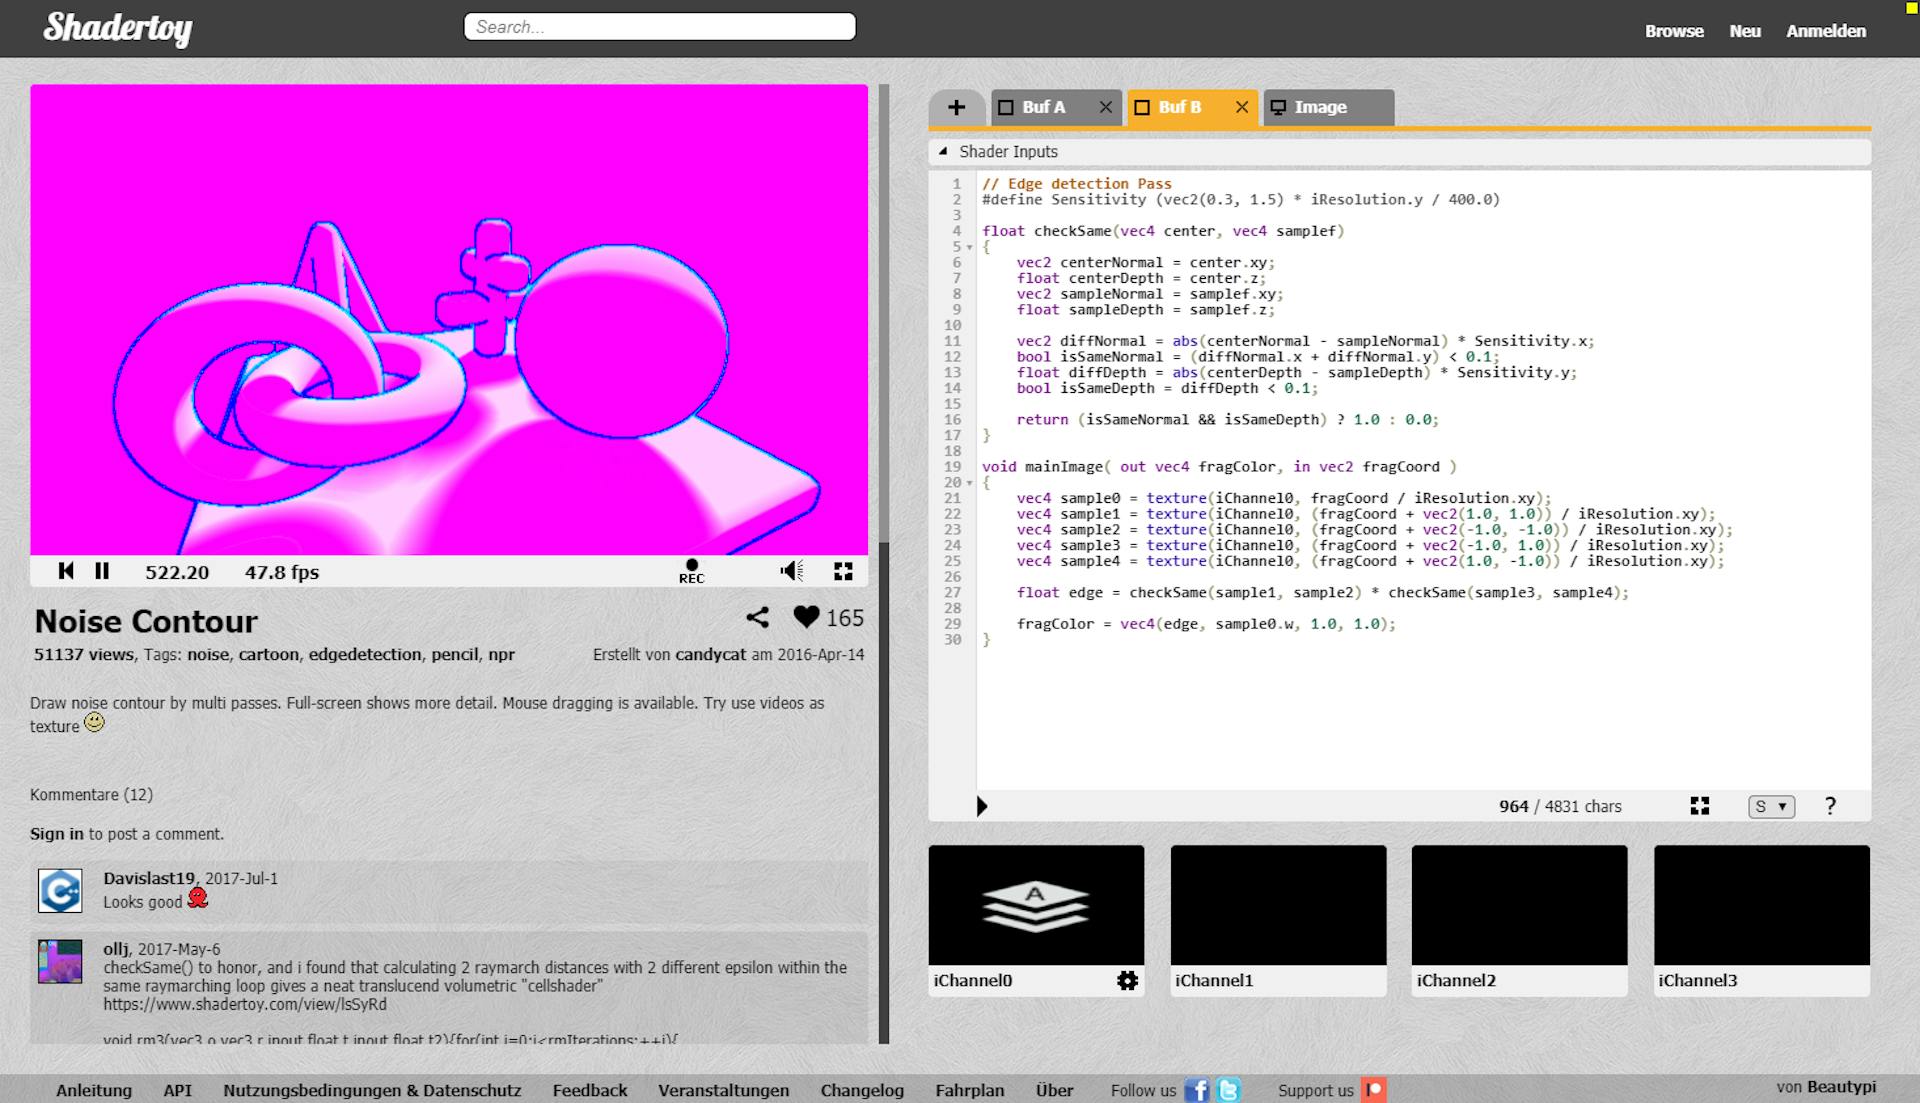Expand the code editor to fullscreen
Viewport: 1920px width, 1103px height.
pyautogui.click(x=1700, y=806)
